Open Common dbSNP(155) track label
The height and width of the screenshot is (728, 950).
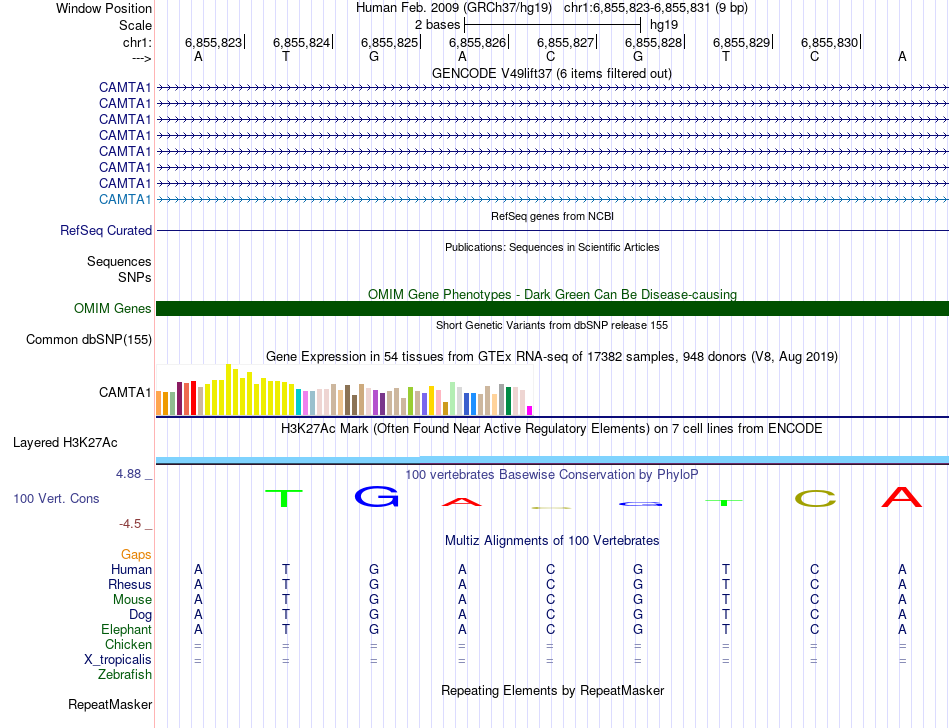point(88,340)
